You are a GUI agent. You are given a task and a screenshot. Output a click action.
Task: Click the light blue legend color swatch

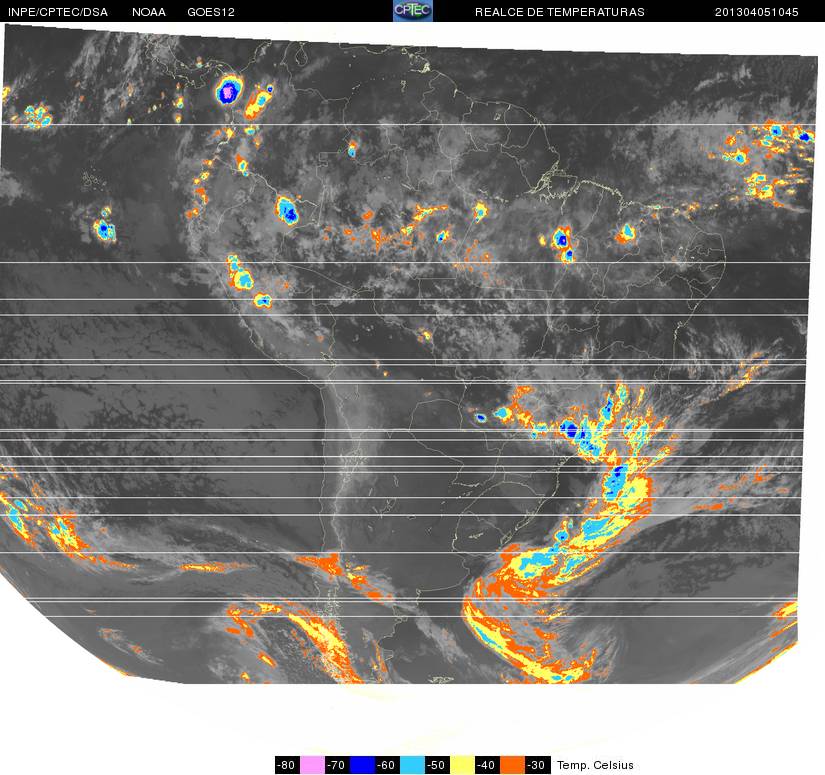coord(412,765)
